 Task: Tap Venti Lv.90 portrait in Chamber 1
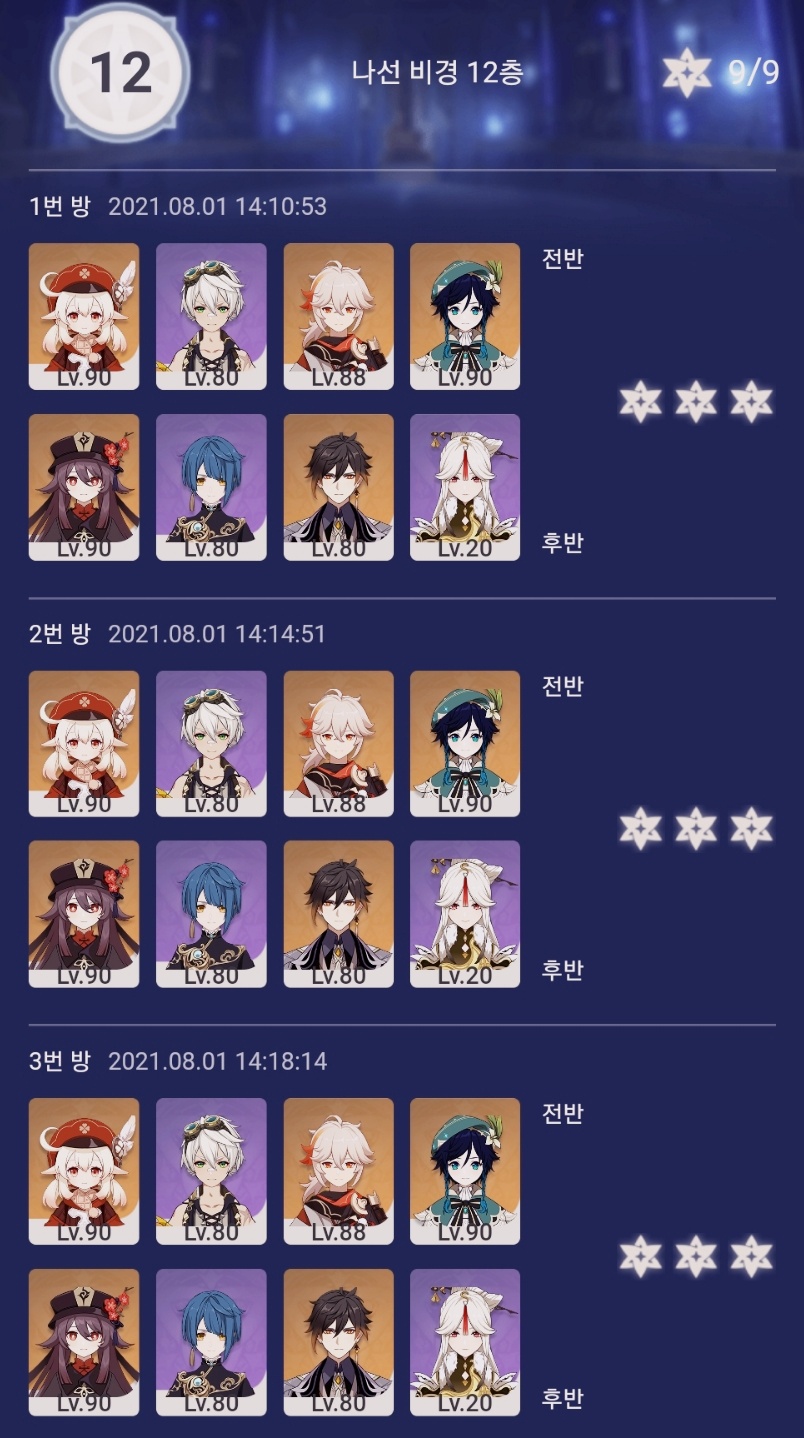465,316
